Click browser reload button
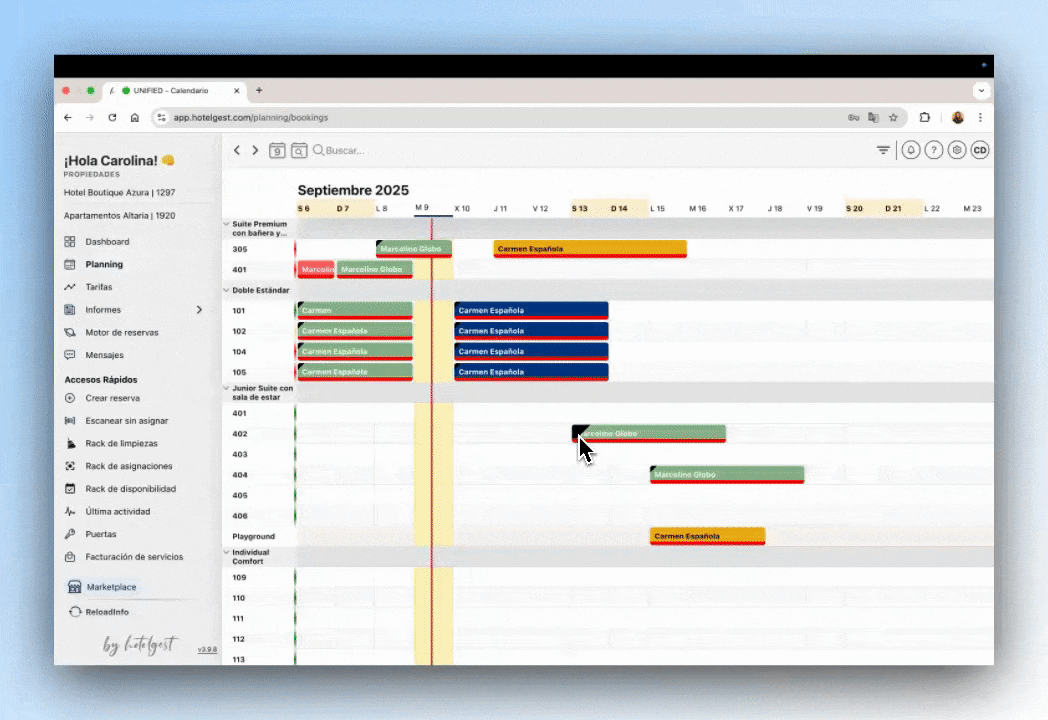1048x720 pixels. pyautogui.click(x=112, y=118)
